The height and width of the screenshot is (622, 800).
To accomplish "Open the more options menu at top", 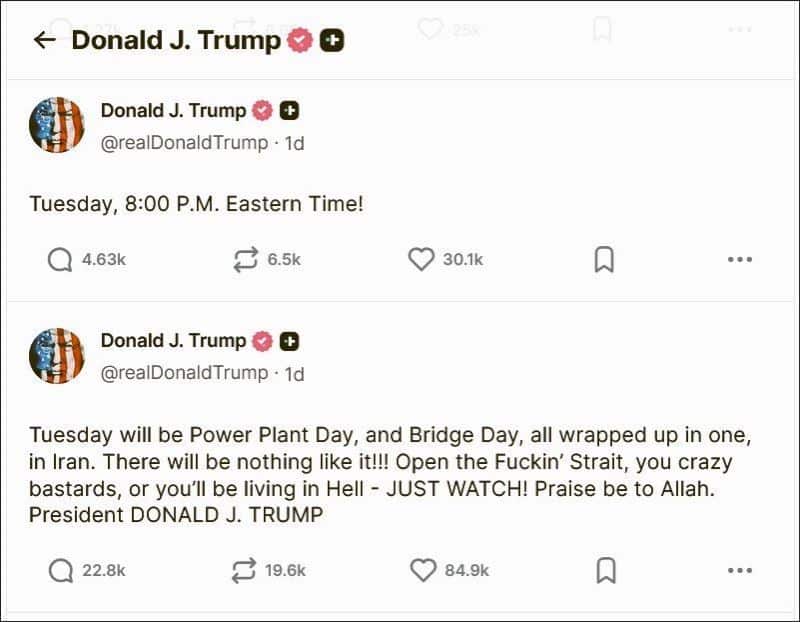I will [739, 30].
